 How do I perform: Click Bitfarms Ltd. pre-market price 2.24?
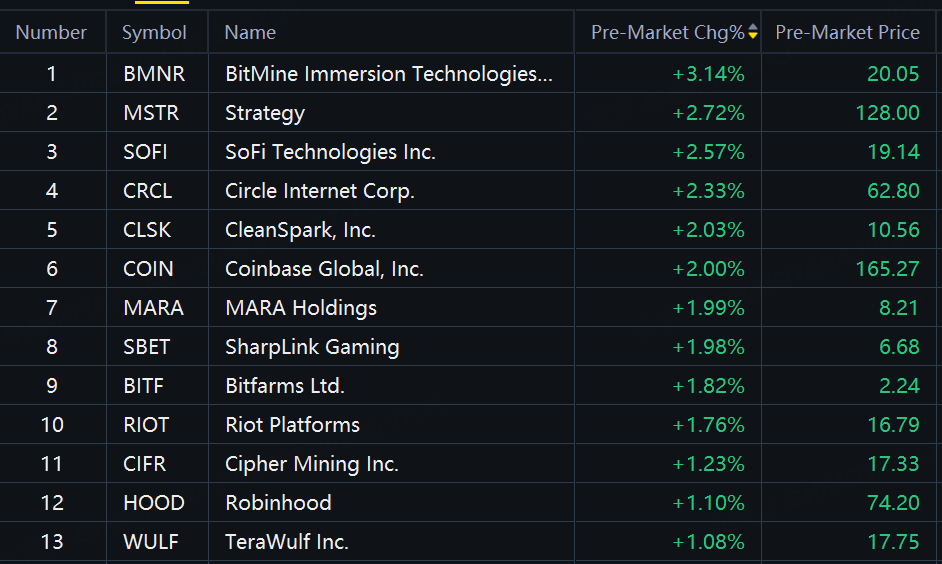click(x=899, y=386)
